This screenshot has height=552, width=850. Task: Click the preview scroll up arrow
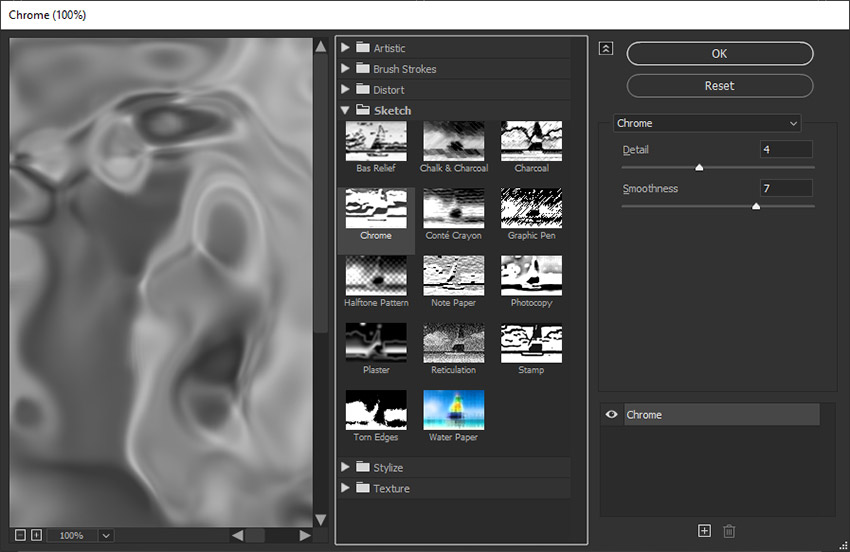[321, 47]
